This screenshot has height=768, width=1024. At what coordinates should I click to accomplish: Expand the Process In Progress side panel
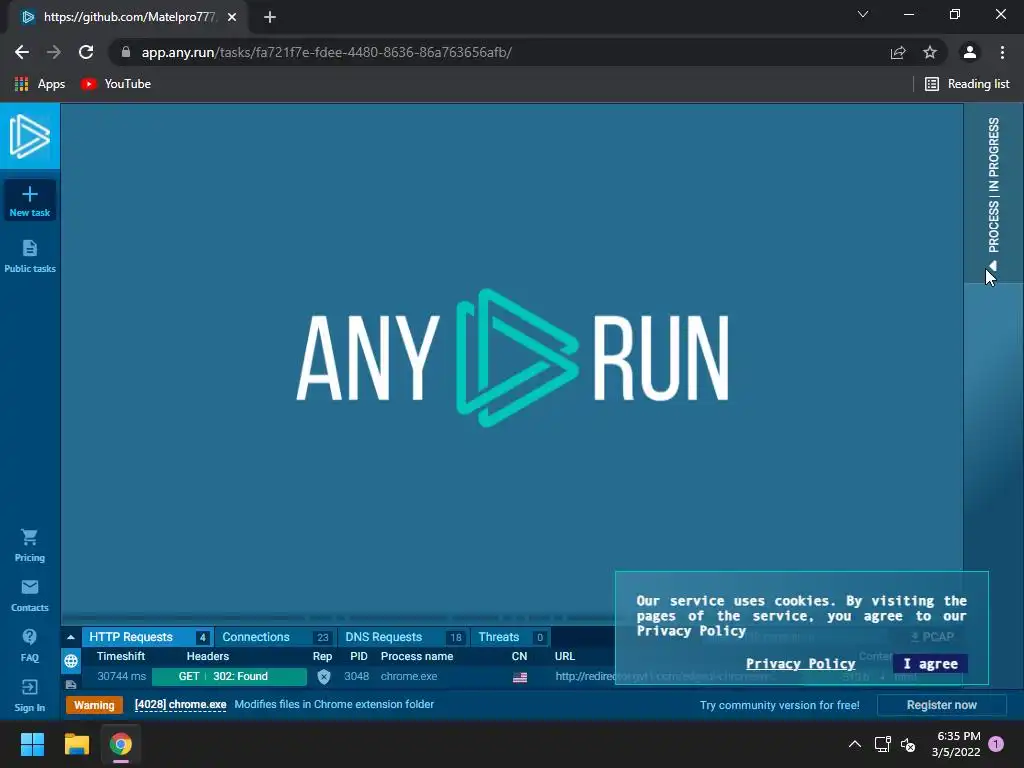point(993,193)
